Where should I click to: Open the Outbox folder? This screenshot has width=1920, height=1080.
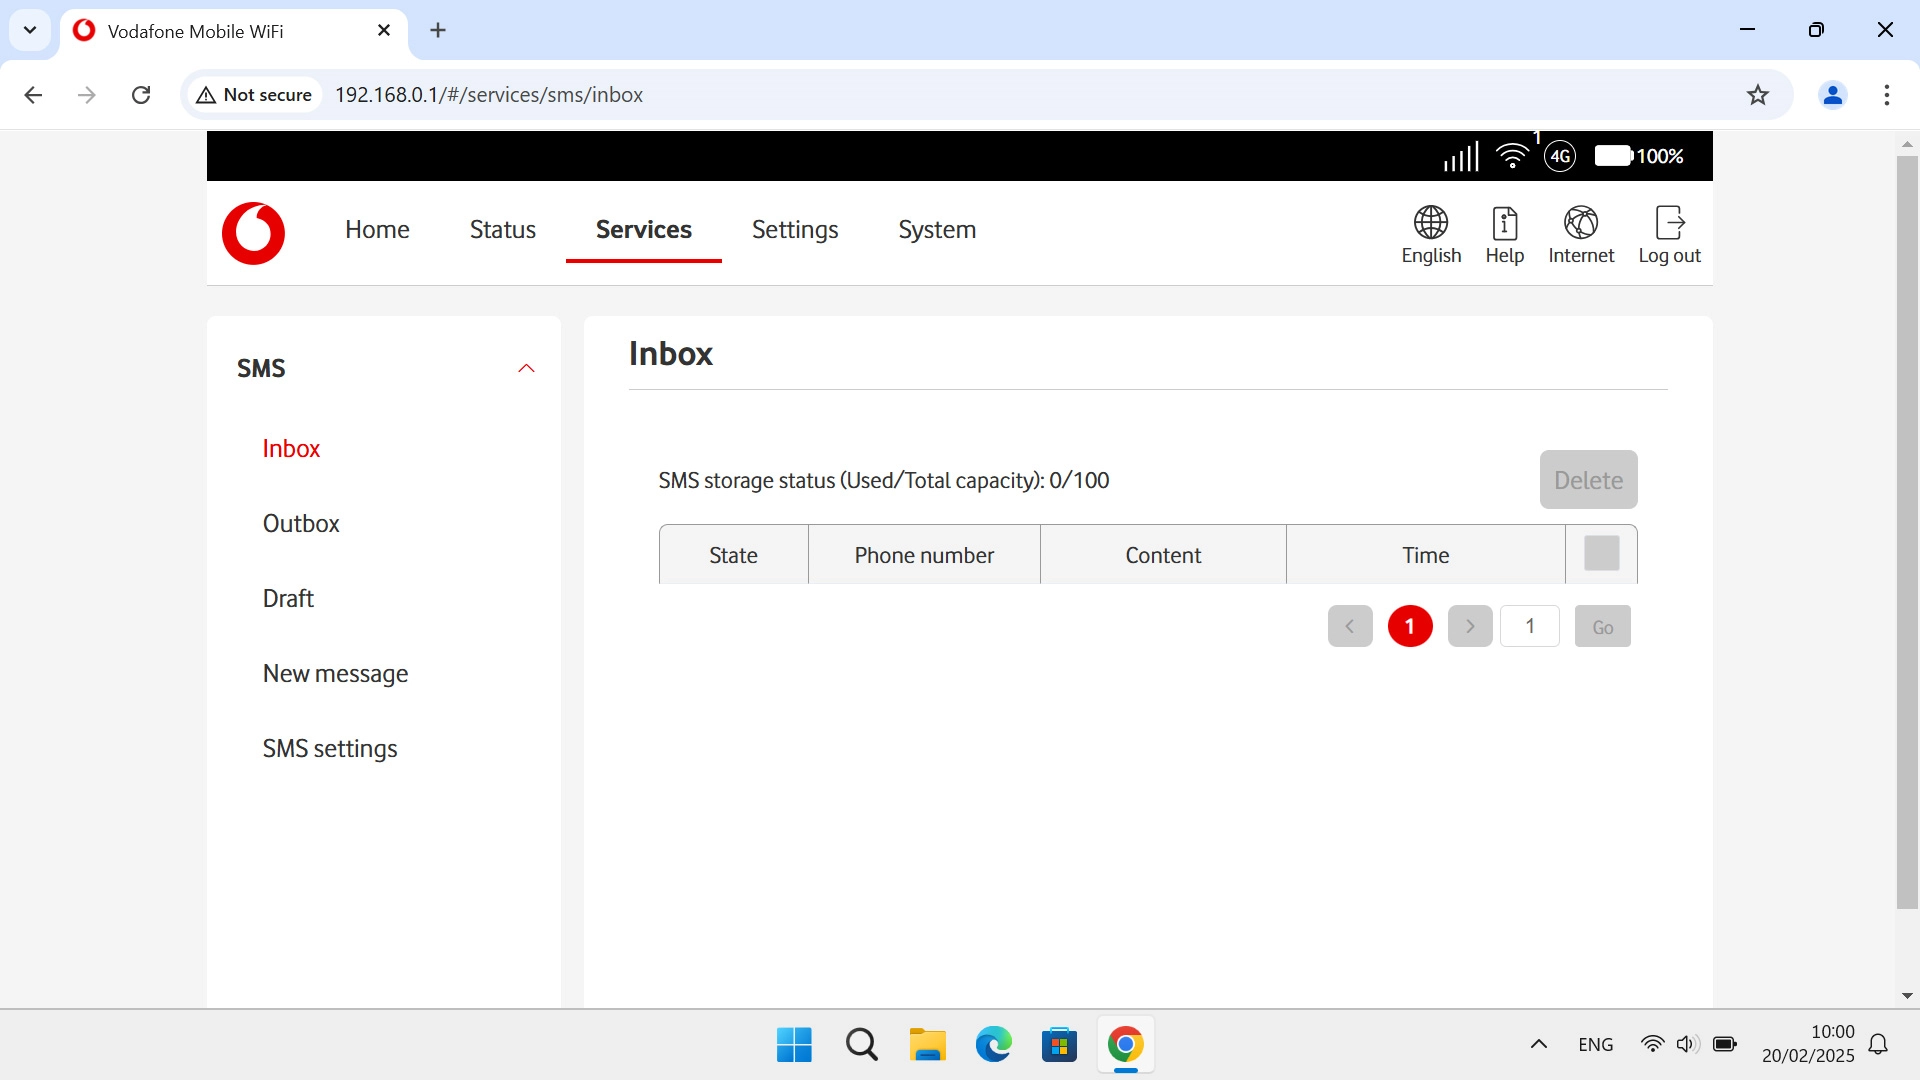[x=300, y=524]
